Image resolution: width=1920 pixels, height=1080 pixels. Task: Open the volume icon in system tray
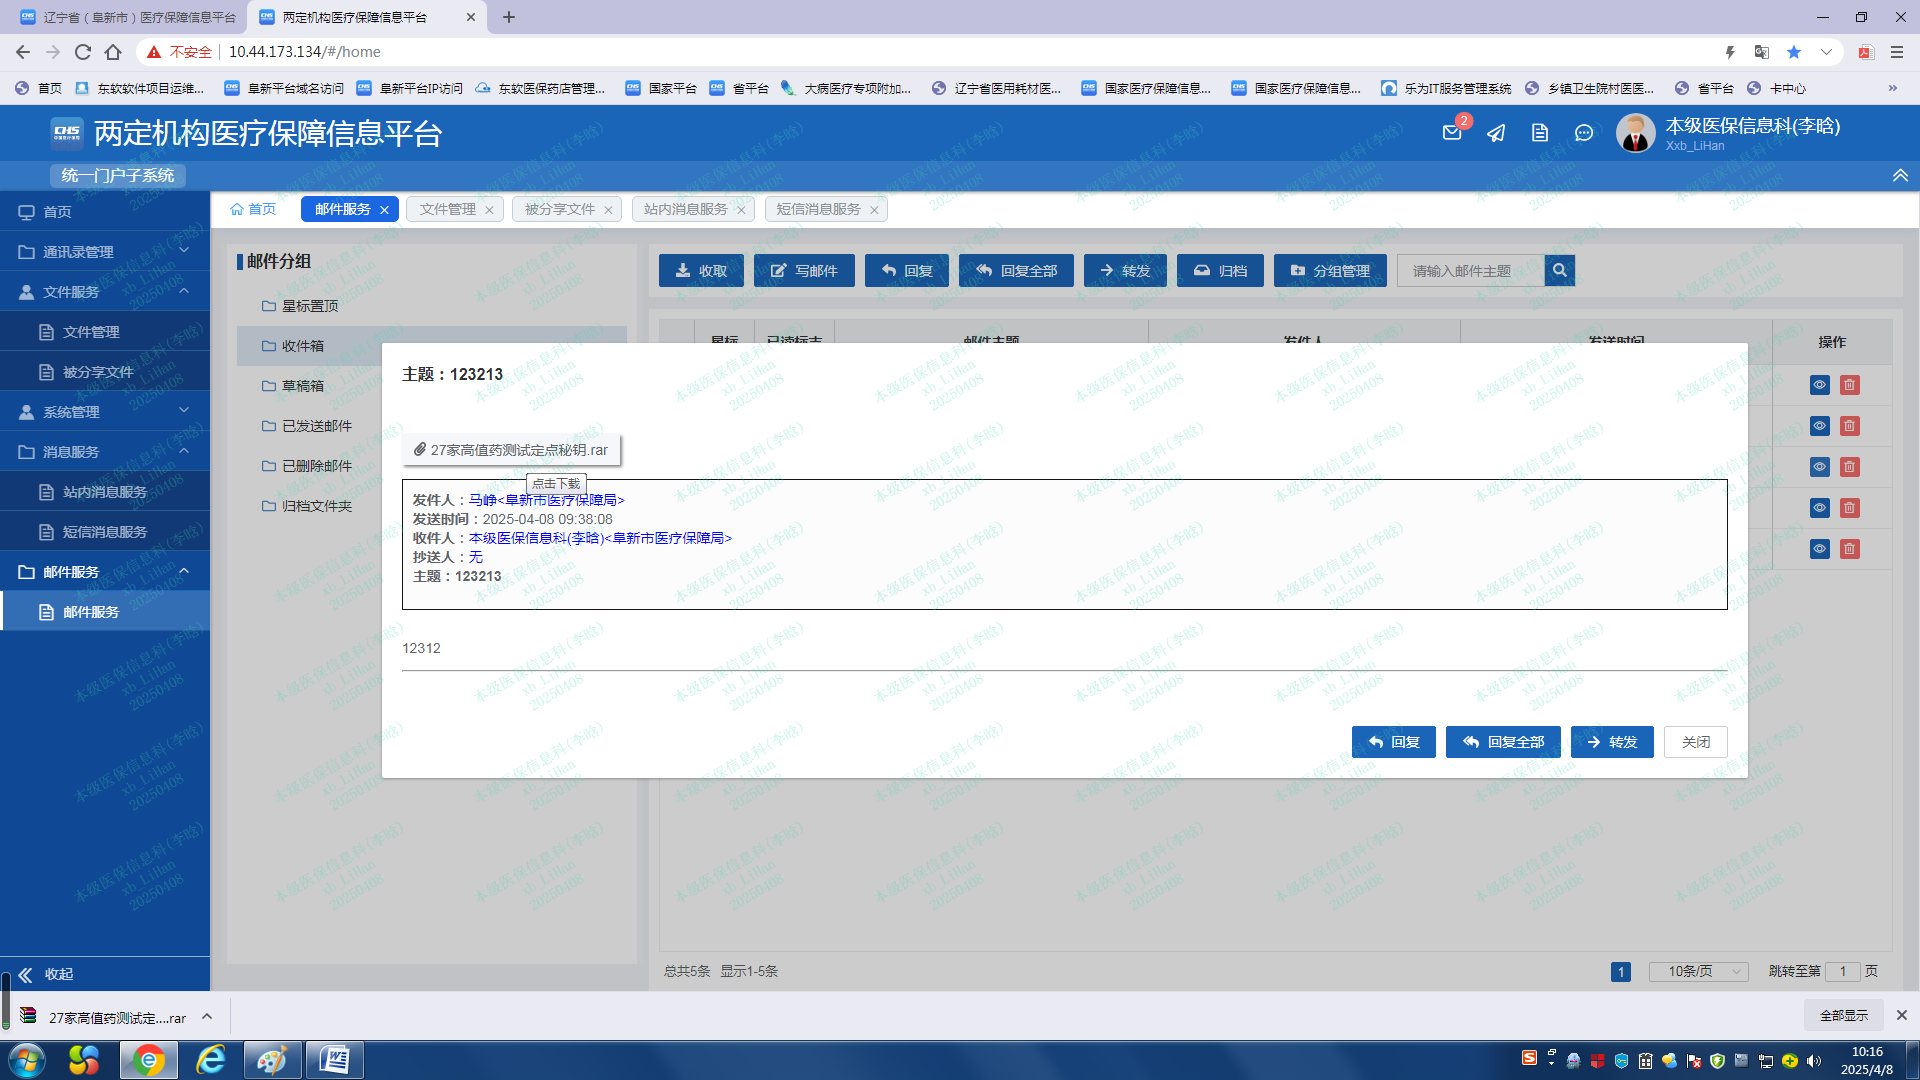point(1814,1061)
